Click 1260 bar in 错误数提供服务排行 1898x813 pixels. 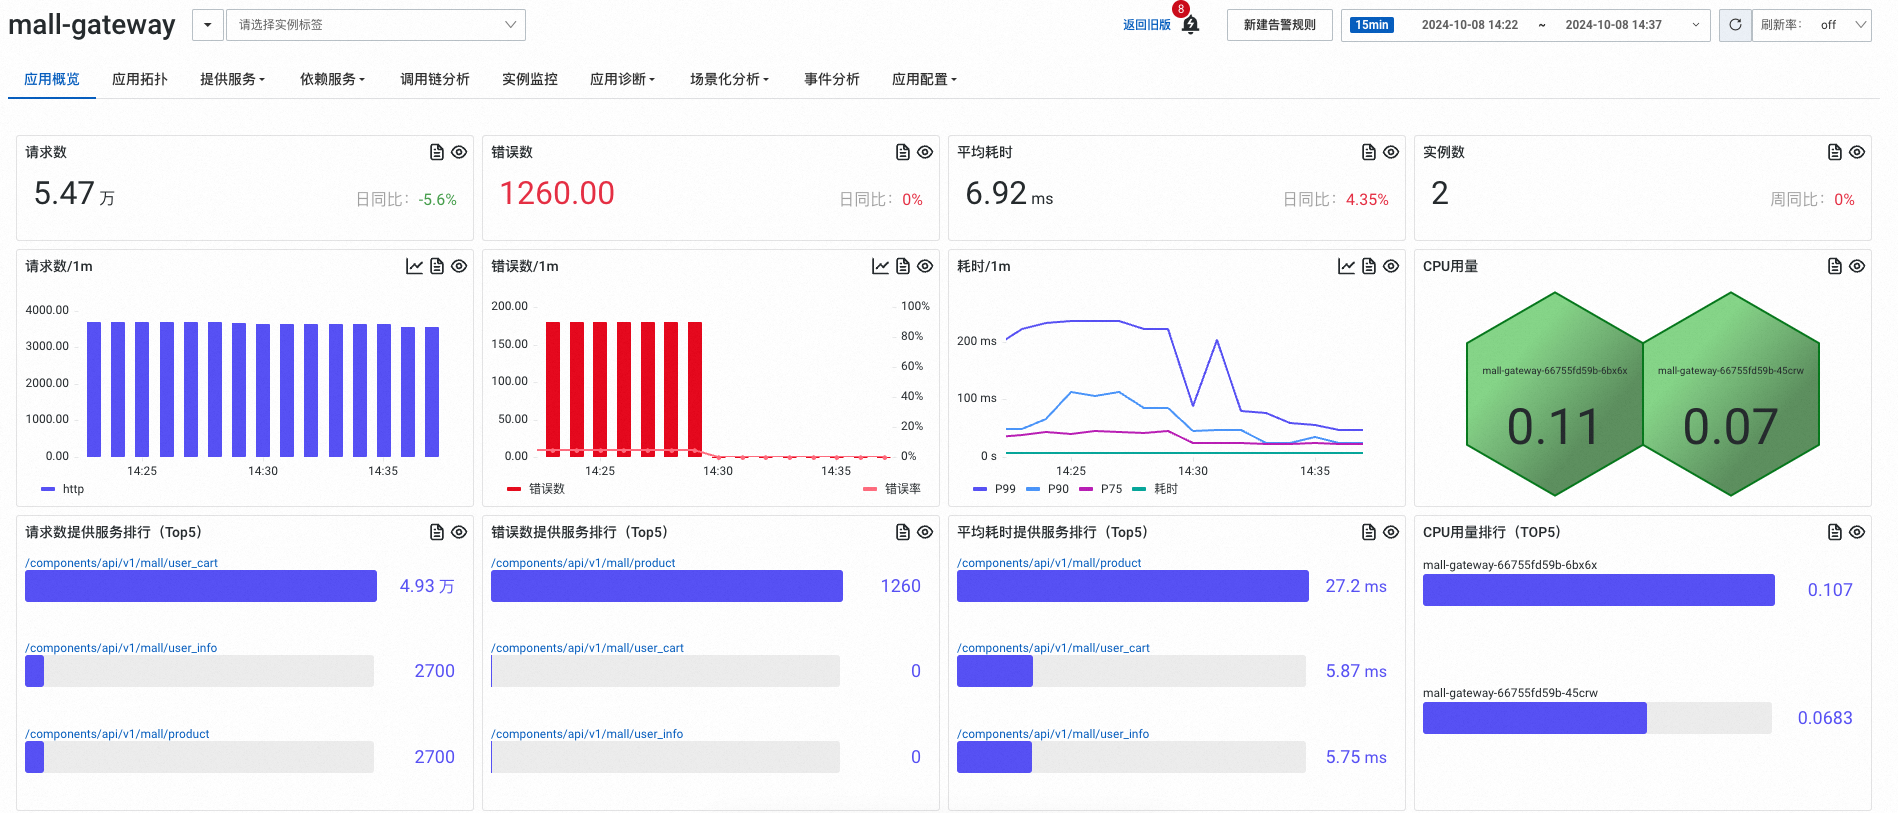(667, 586)
